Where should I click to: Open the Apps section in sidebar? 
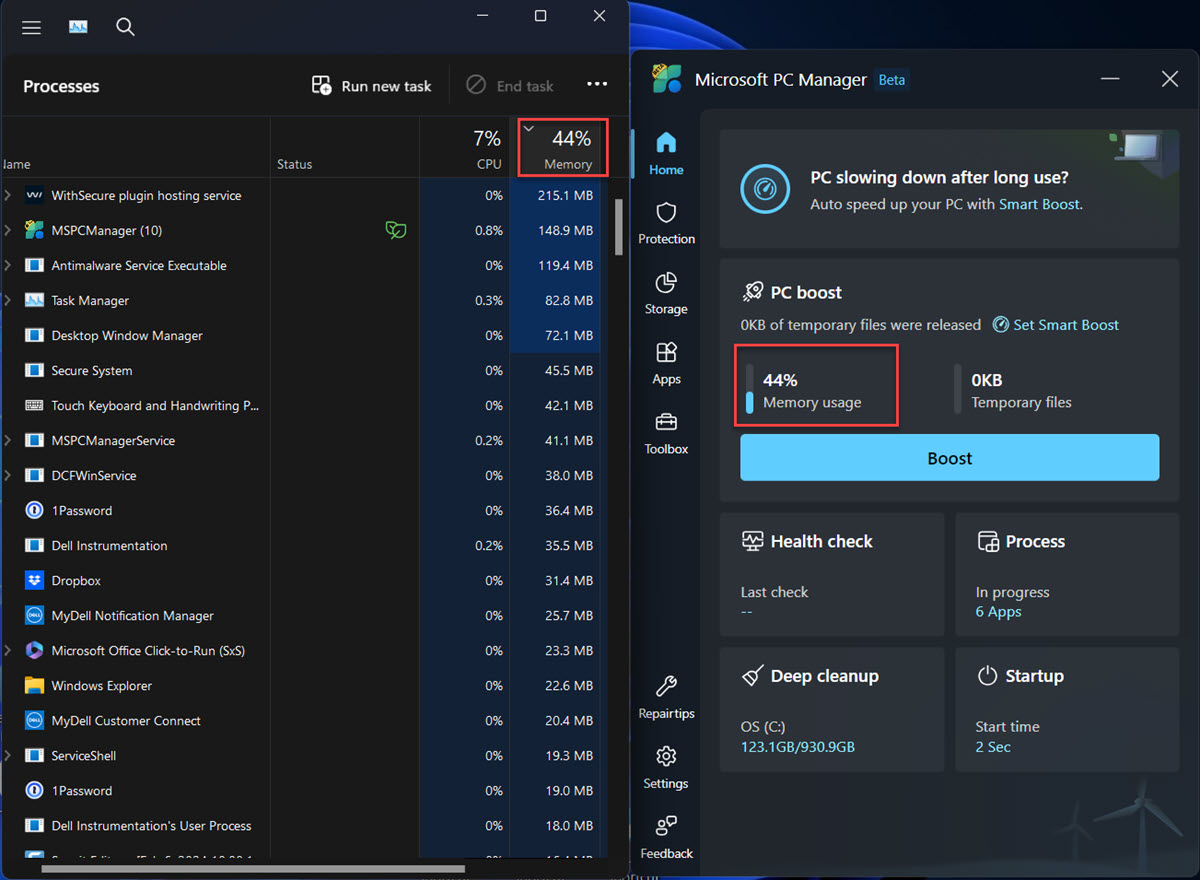click(x=666, y=363)
